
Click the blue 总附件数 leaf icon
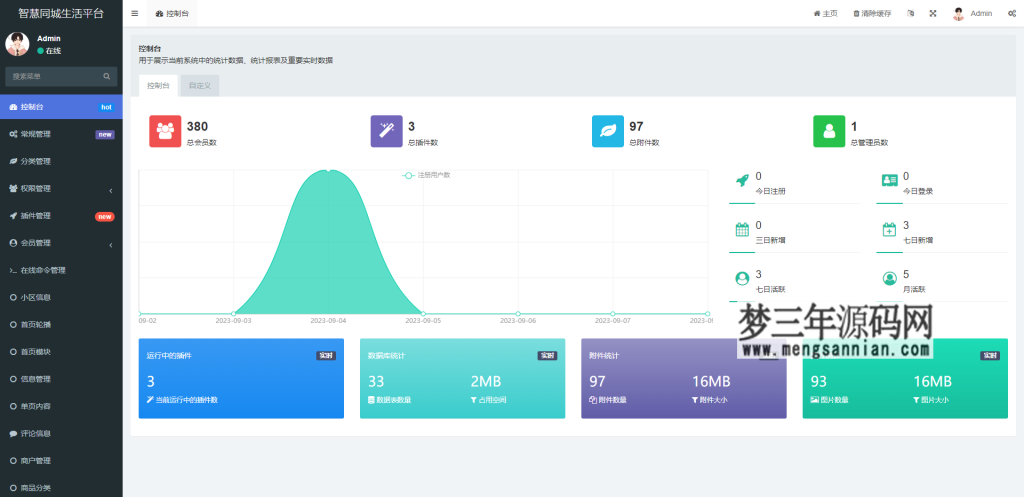click(608, 131)
